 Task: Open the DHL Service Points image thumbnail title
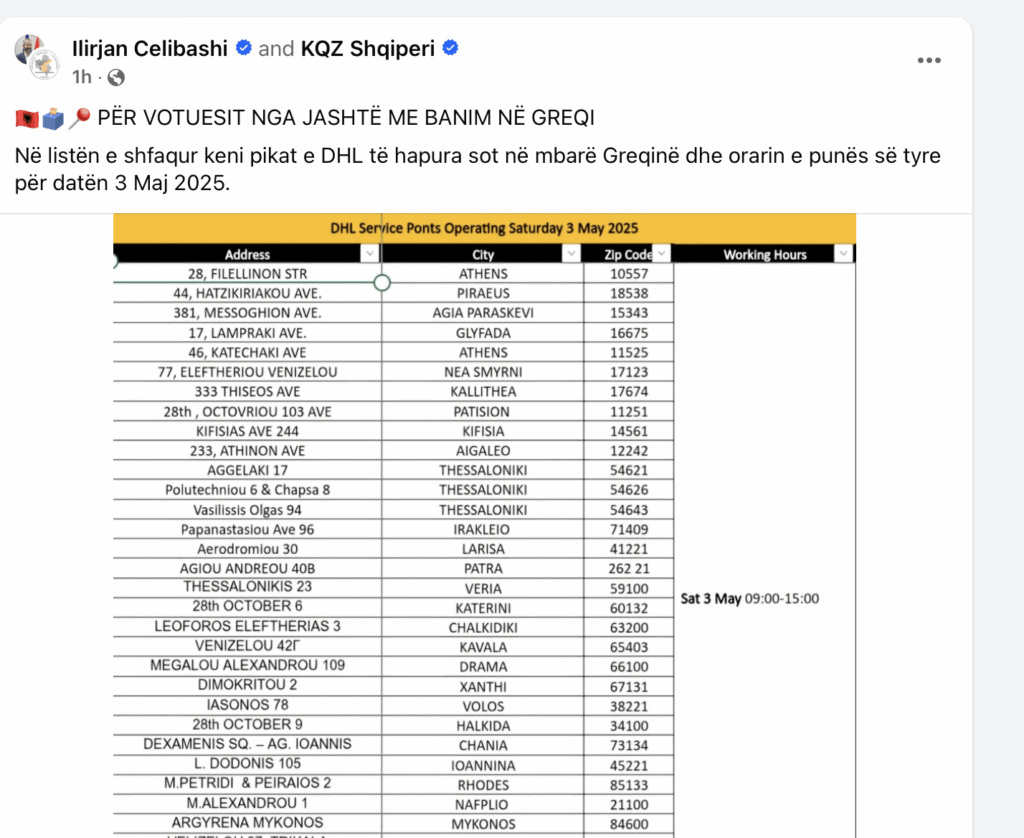(484, 229)
